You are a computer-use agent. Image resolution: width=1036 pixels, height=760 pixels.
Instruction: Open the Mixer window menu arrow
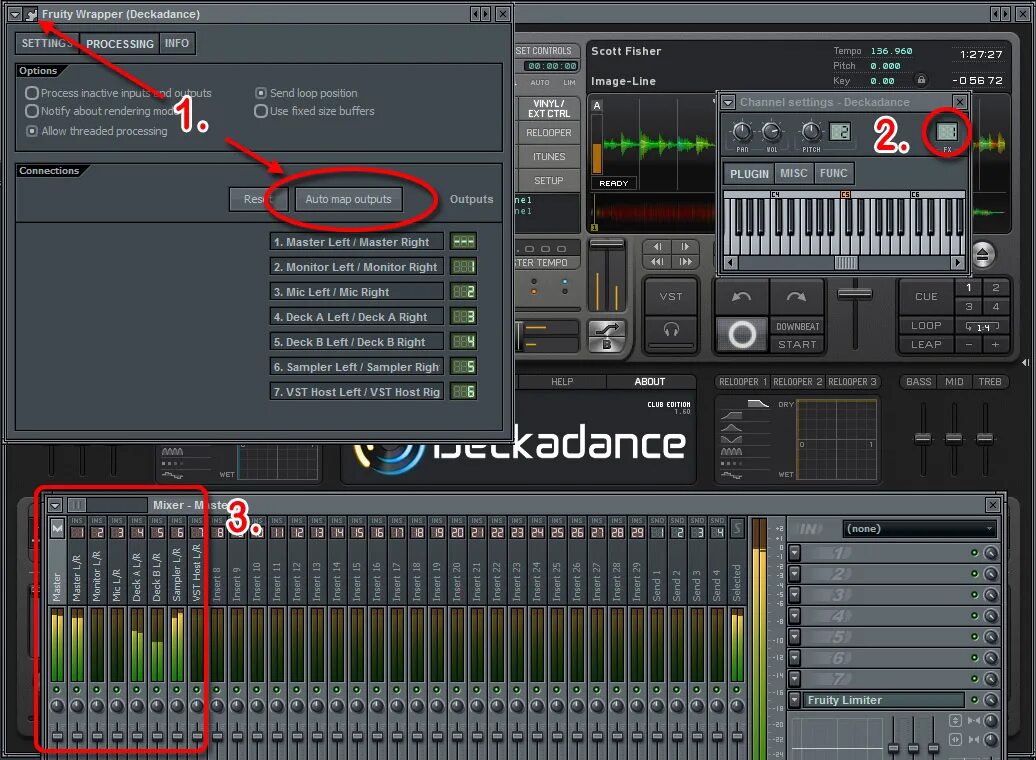[x=55, y=506]
